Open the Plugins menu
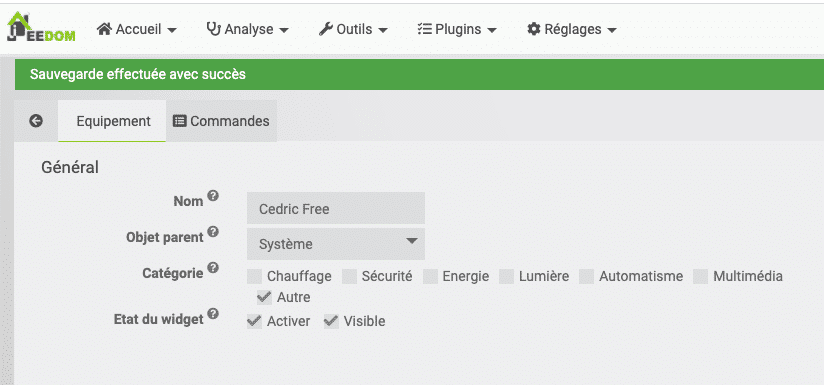The height and width of the screenshot is (385, 824). [x=457, y=29]
